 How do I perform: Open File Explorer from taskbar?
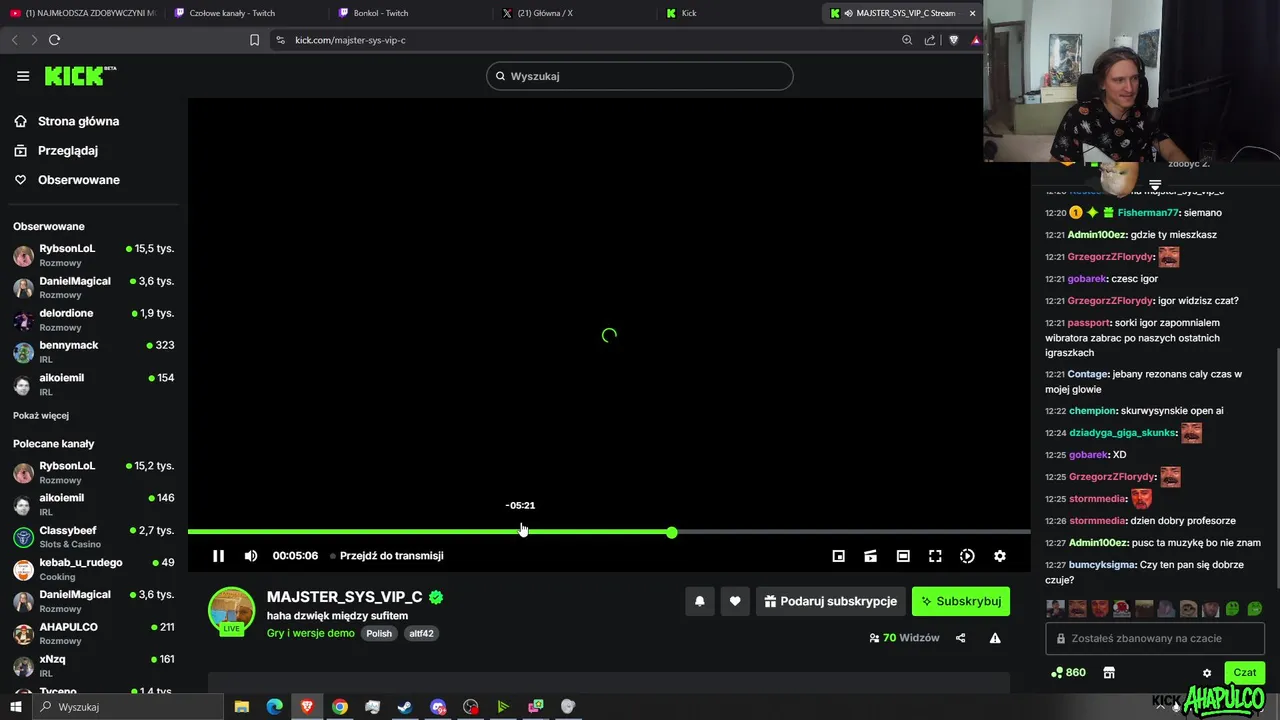242,707
